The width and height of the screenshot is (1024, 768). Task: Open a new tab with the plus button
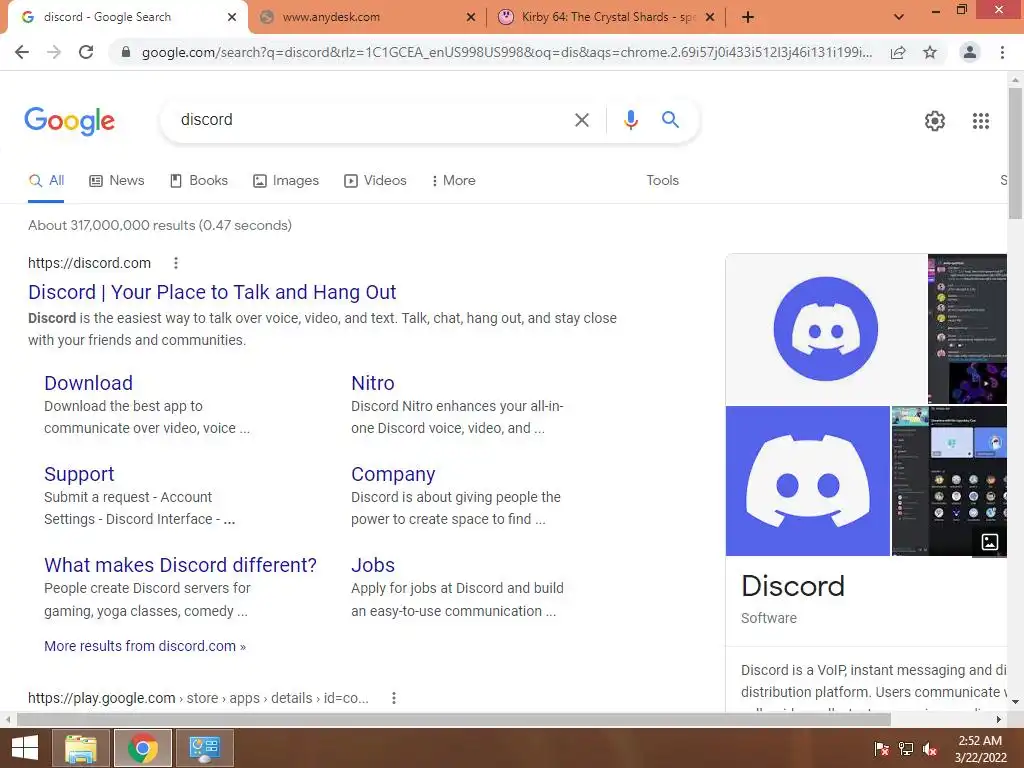point(748,17)
